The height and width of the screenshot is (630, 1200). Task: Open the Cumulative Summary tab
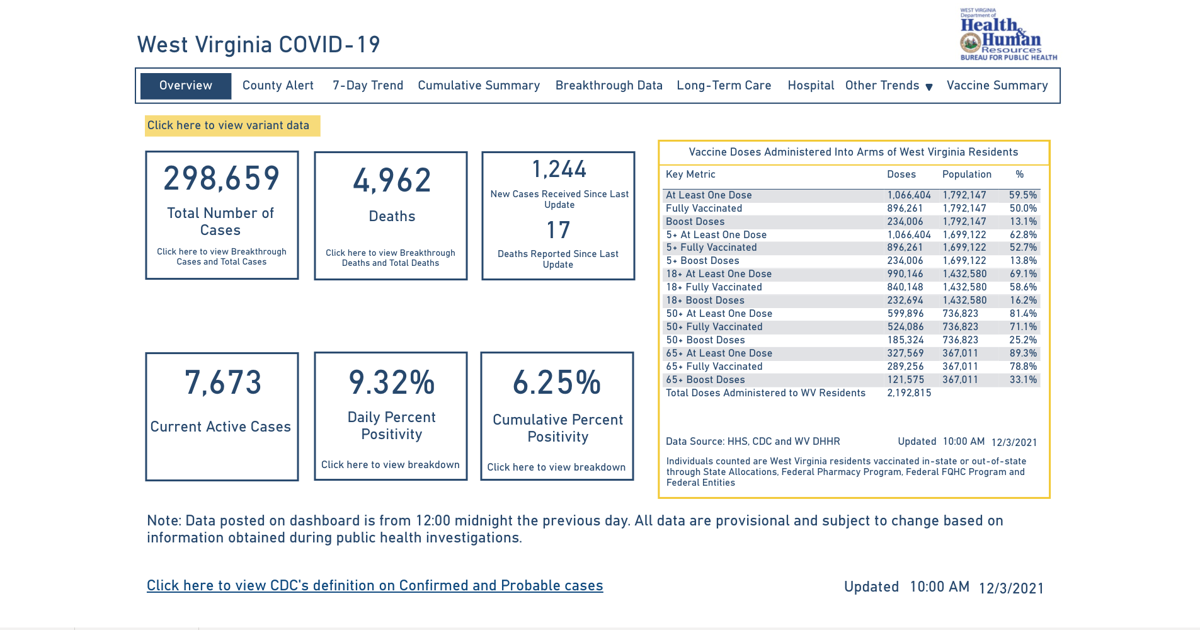(x=479, y=86)
